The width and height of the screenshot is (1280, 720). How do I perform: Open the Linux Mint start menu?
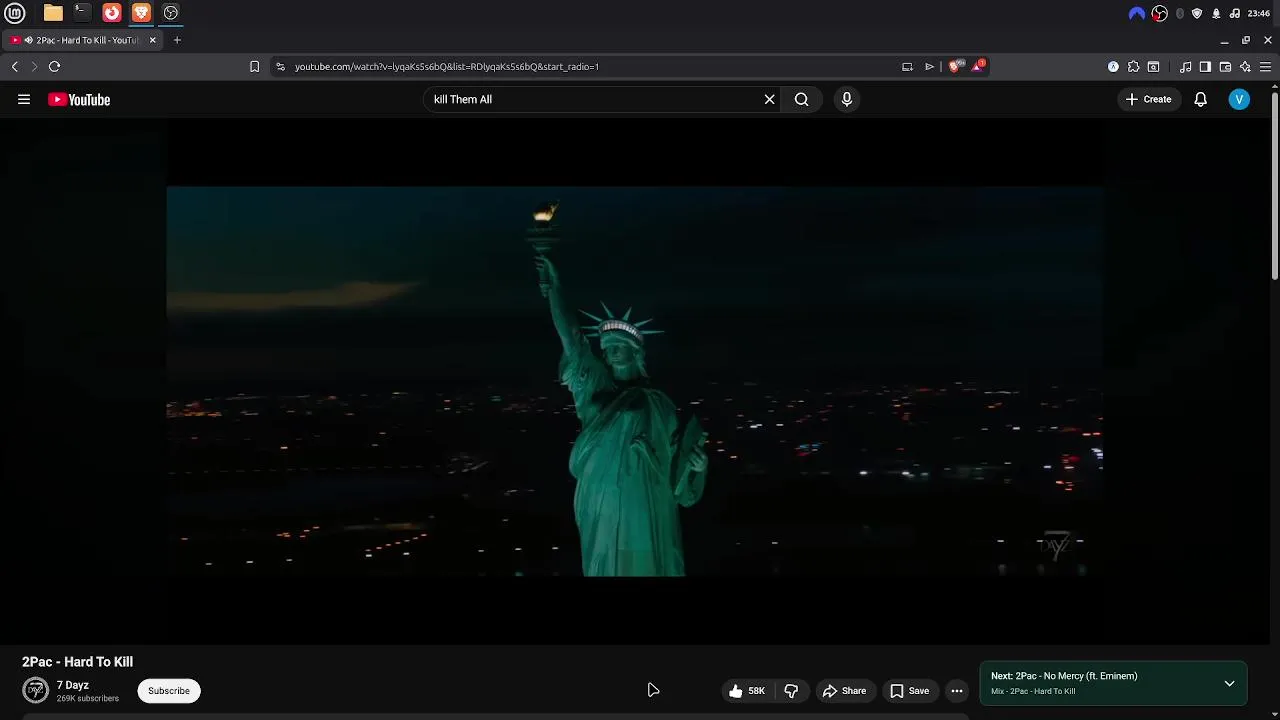click(15, 13)
